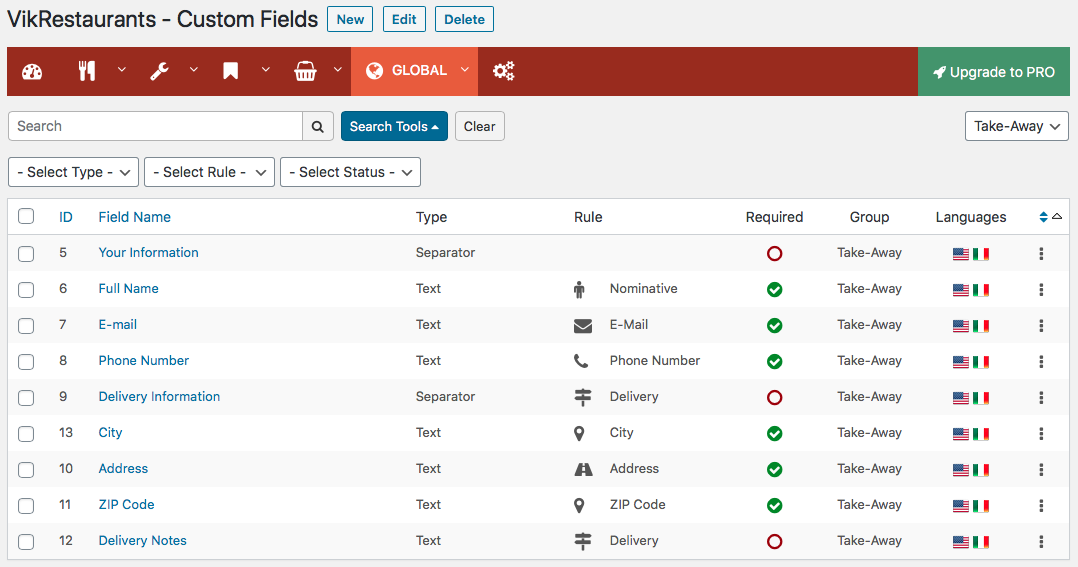Open kebab menu for Your Information row
1078x567 pixels.
1041,254
